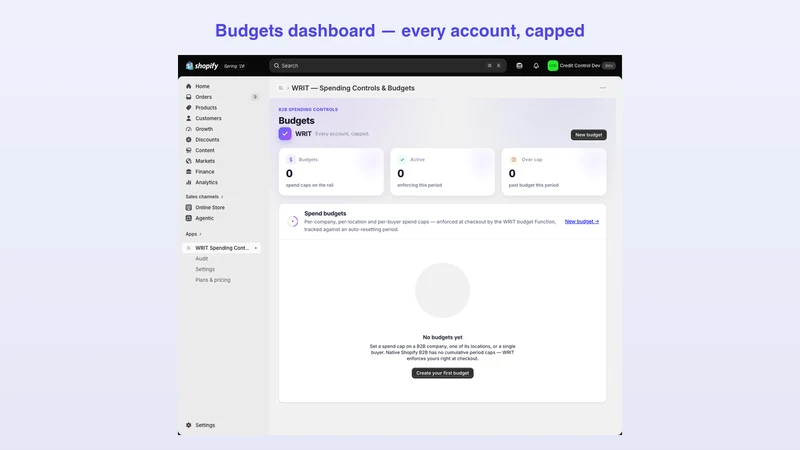
Task: Select the Orders inbox icon
Action: click(189, 97)
